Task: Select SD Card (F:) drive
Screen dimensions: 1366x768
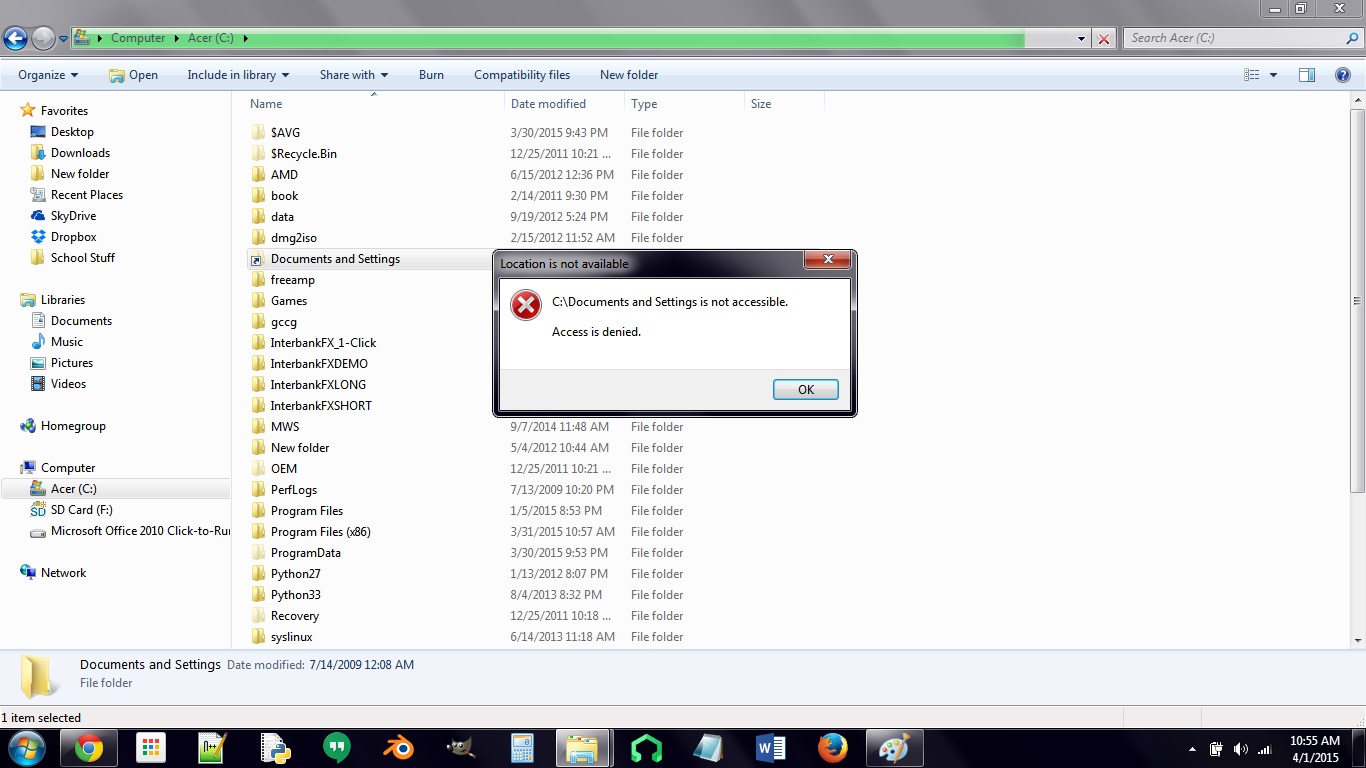Action: [x=81, y=510]
